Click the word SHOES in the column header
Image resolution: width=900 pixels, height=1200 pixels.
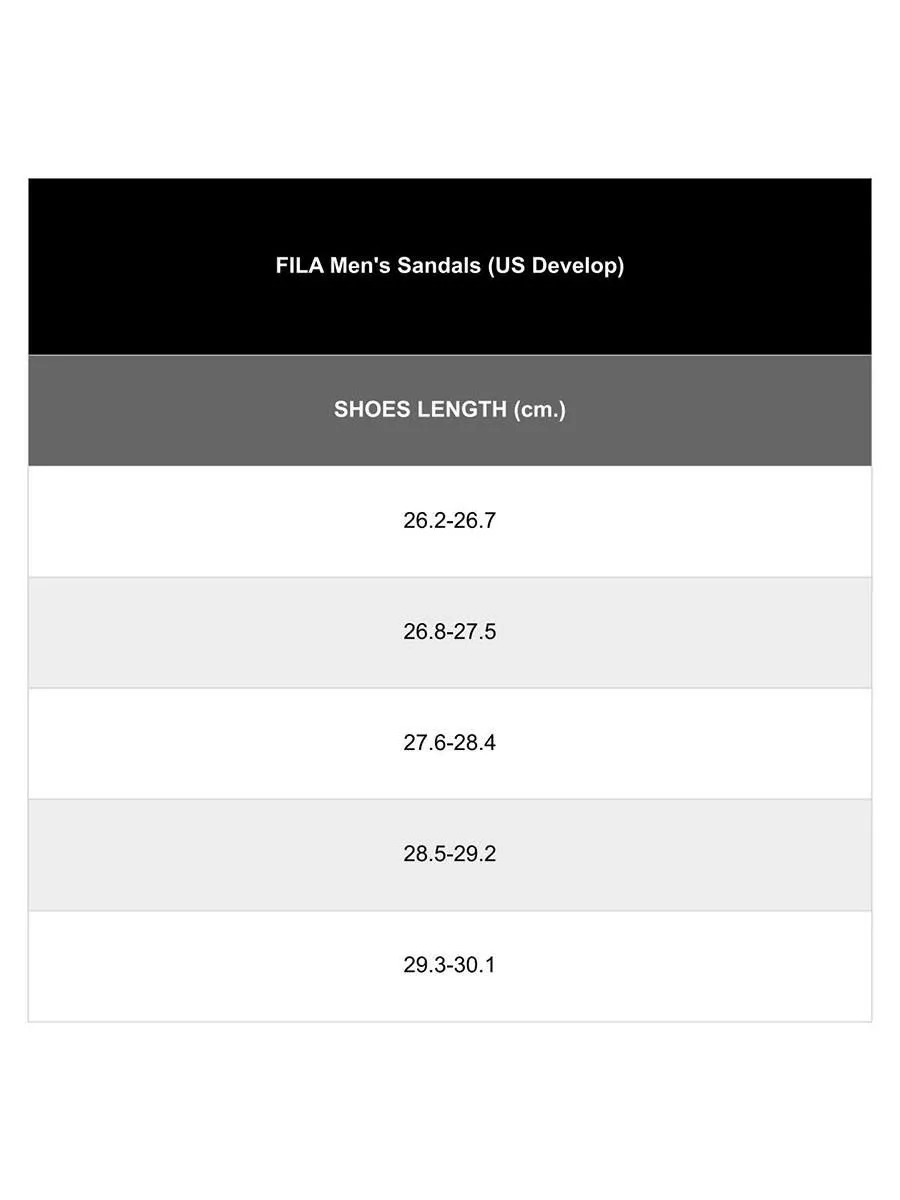(x=369, y=410)
